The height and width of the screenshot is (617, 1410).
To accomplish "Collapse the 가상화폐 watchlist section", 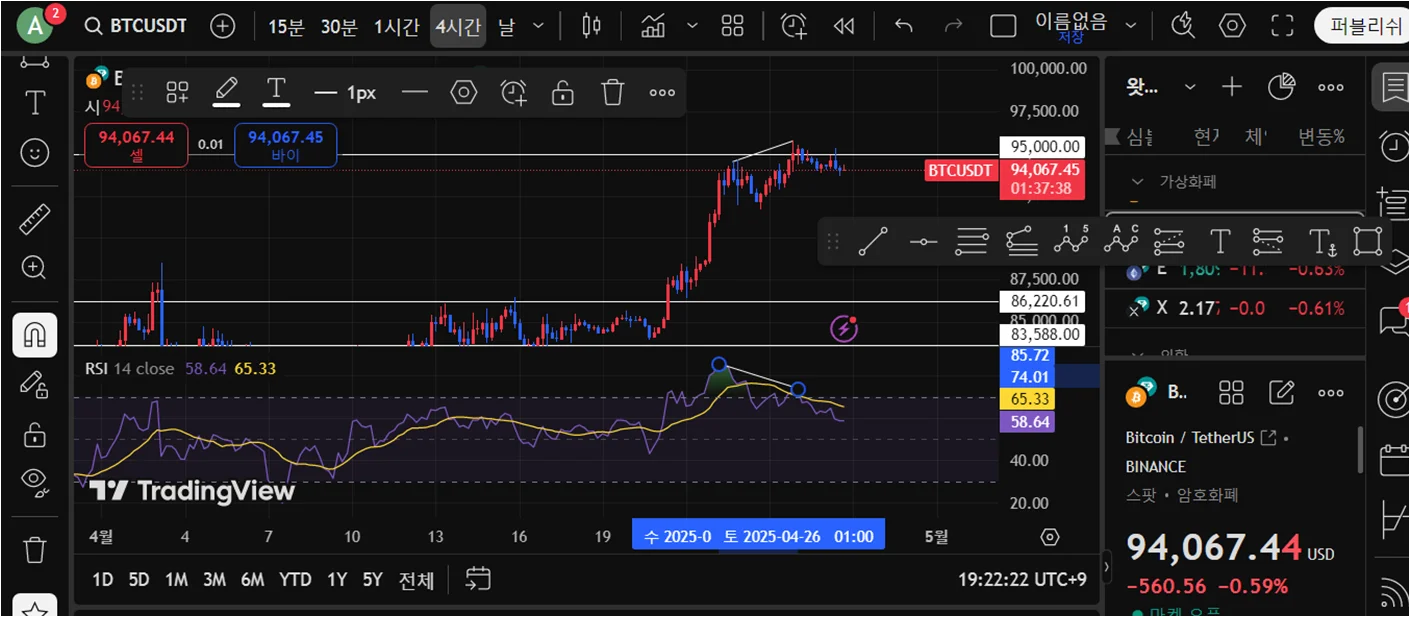I will click(x=1137, y=182).
